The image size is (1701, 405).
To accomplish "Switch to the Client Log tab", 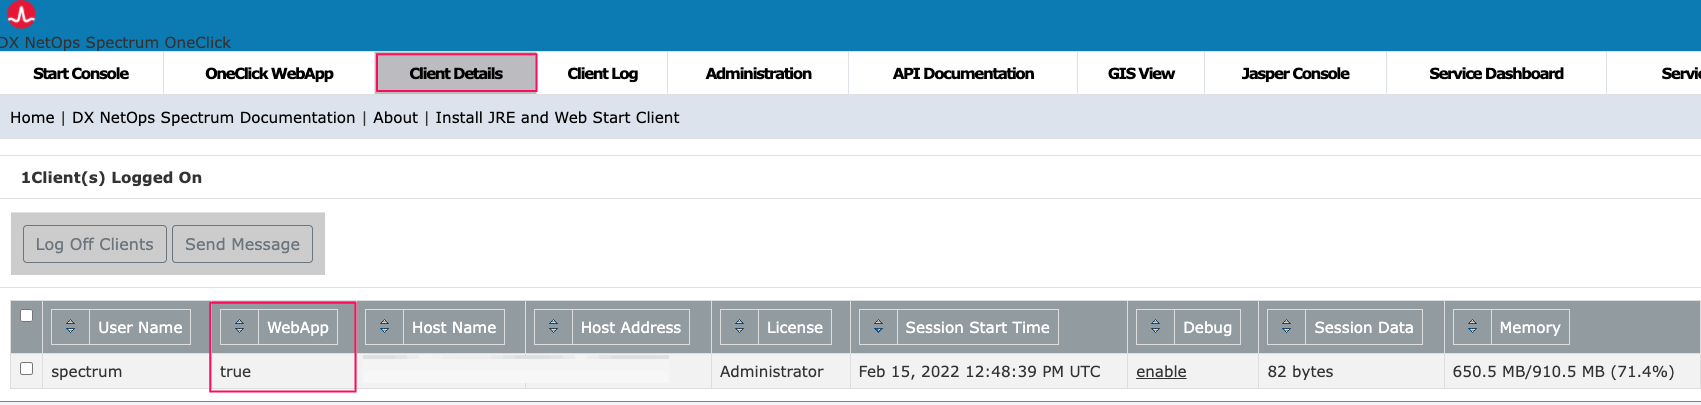I will click(x=602, y=73).
